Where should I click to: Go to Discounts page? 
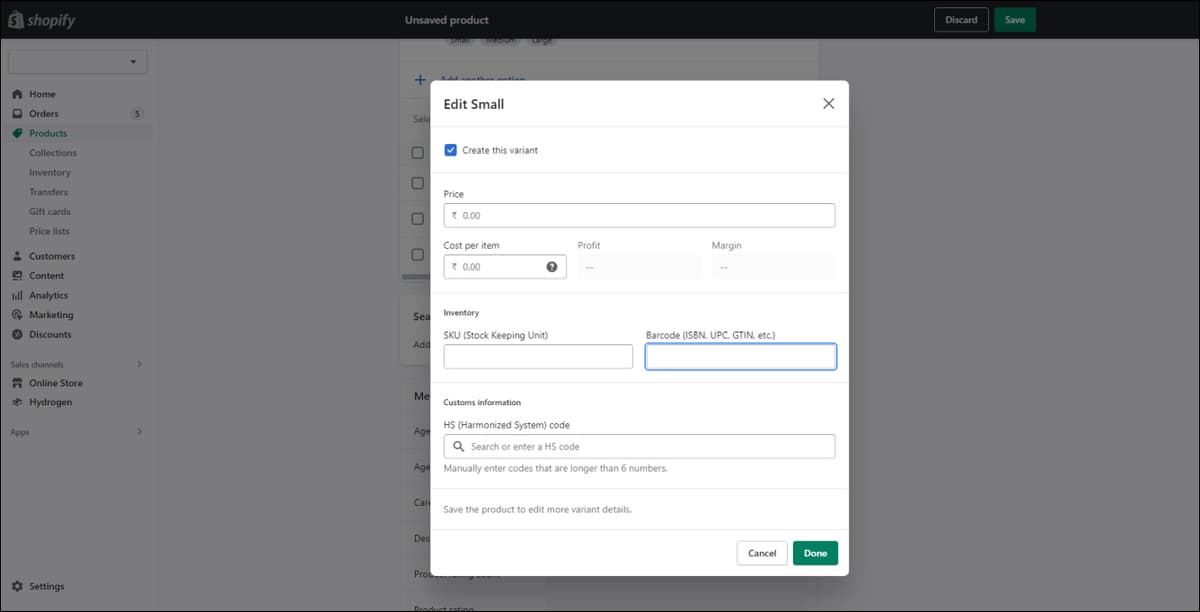50,334
